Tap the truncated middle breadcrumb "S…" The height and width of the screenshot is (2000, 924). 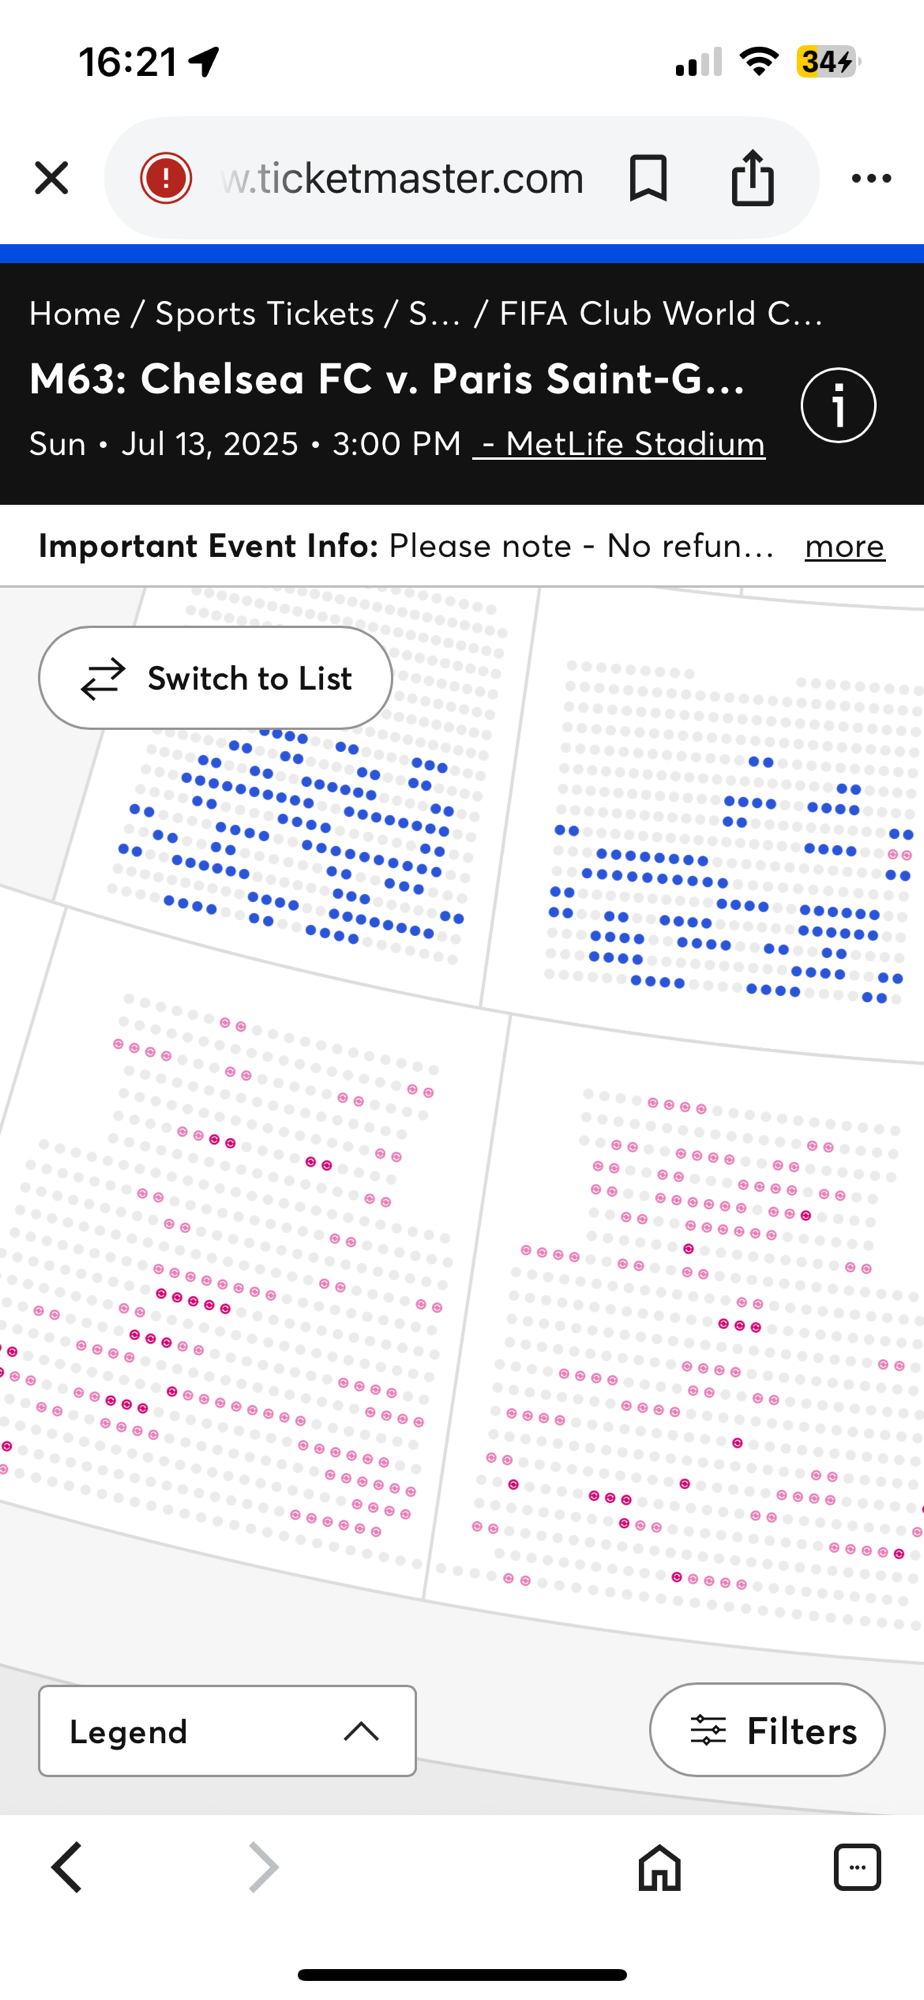pyautogui.click(x=434, y=314)
